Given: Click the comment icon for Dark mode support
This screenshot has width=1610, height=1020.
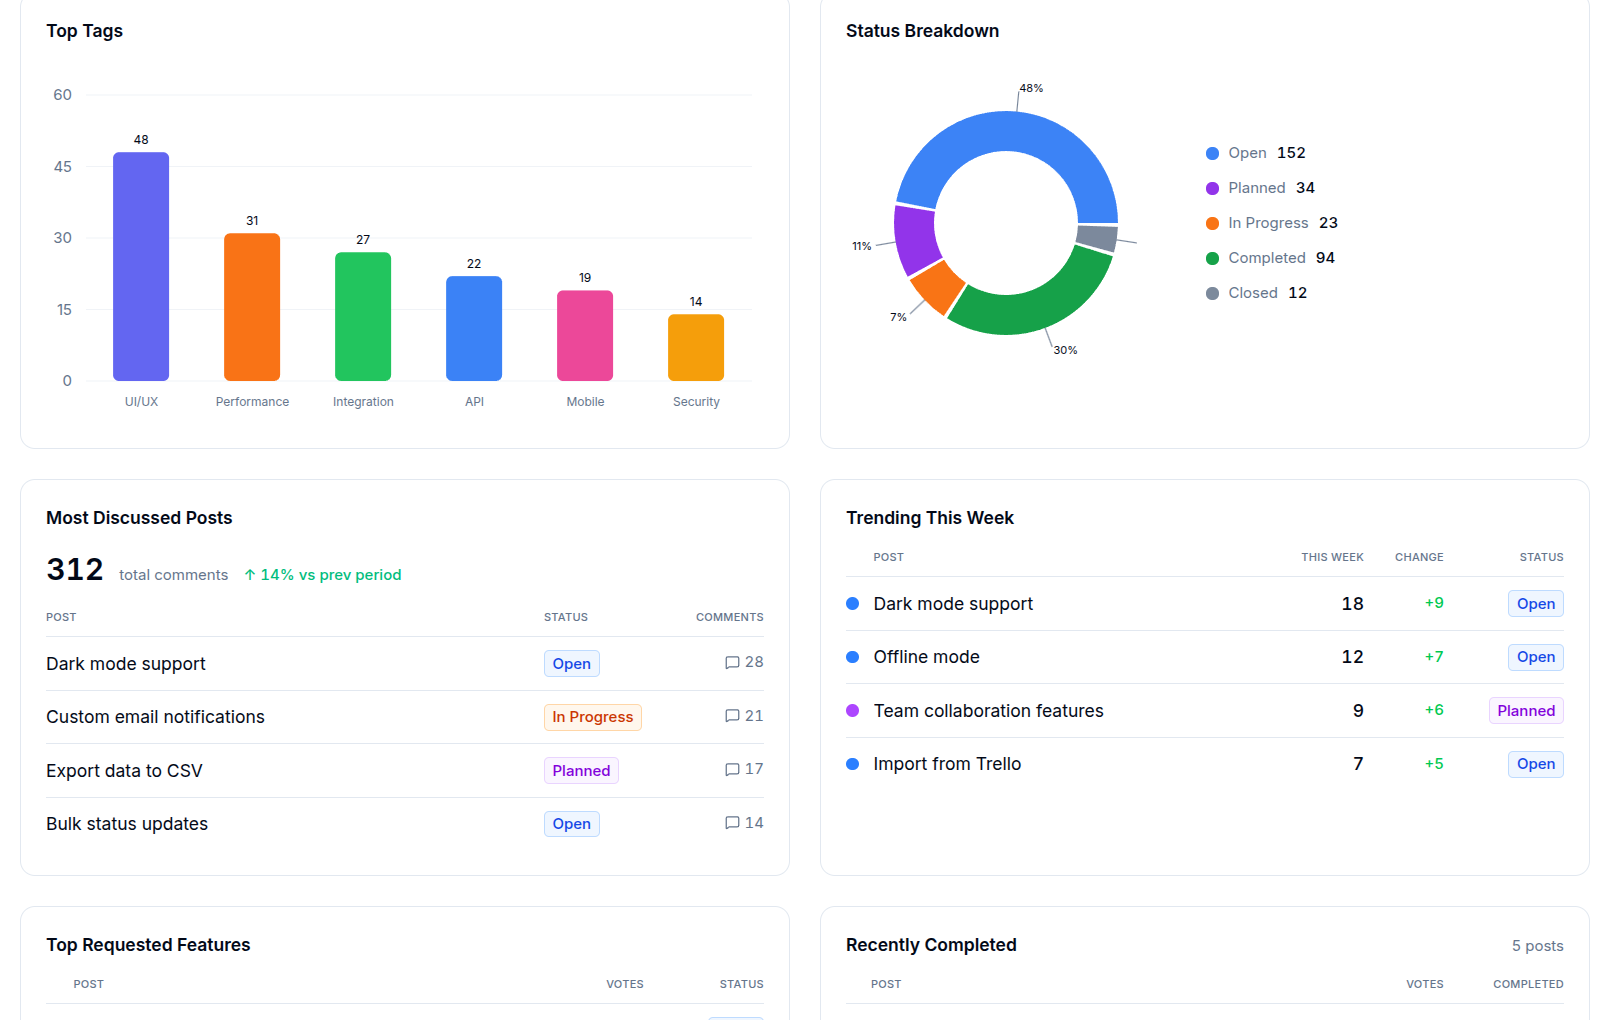Looking at the screenshot, I should click(x=732, y=663).
